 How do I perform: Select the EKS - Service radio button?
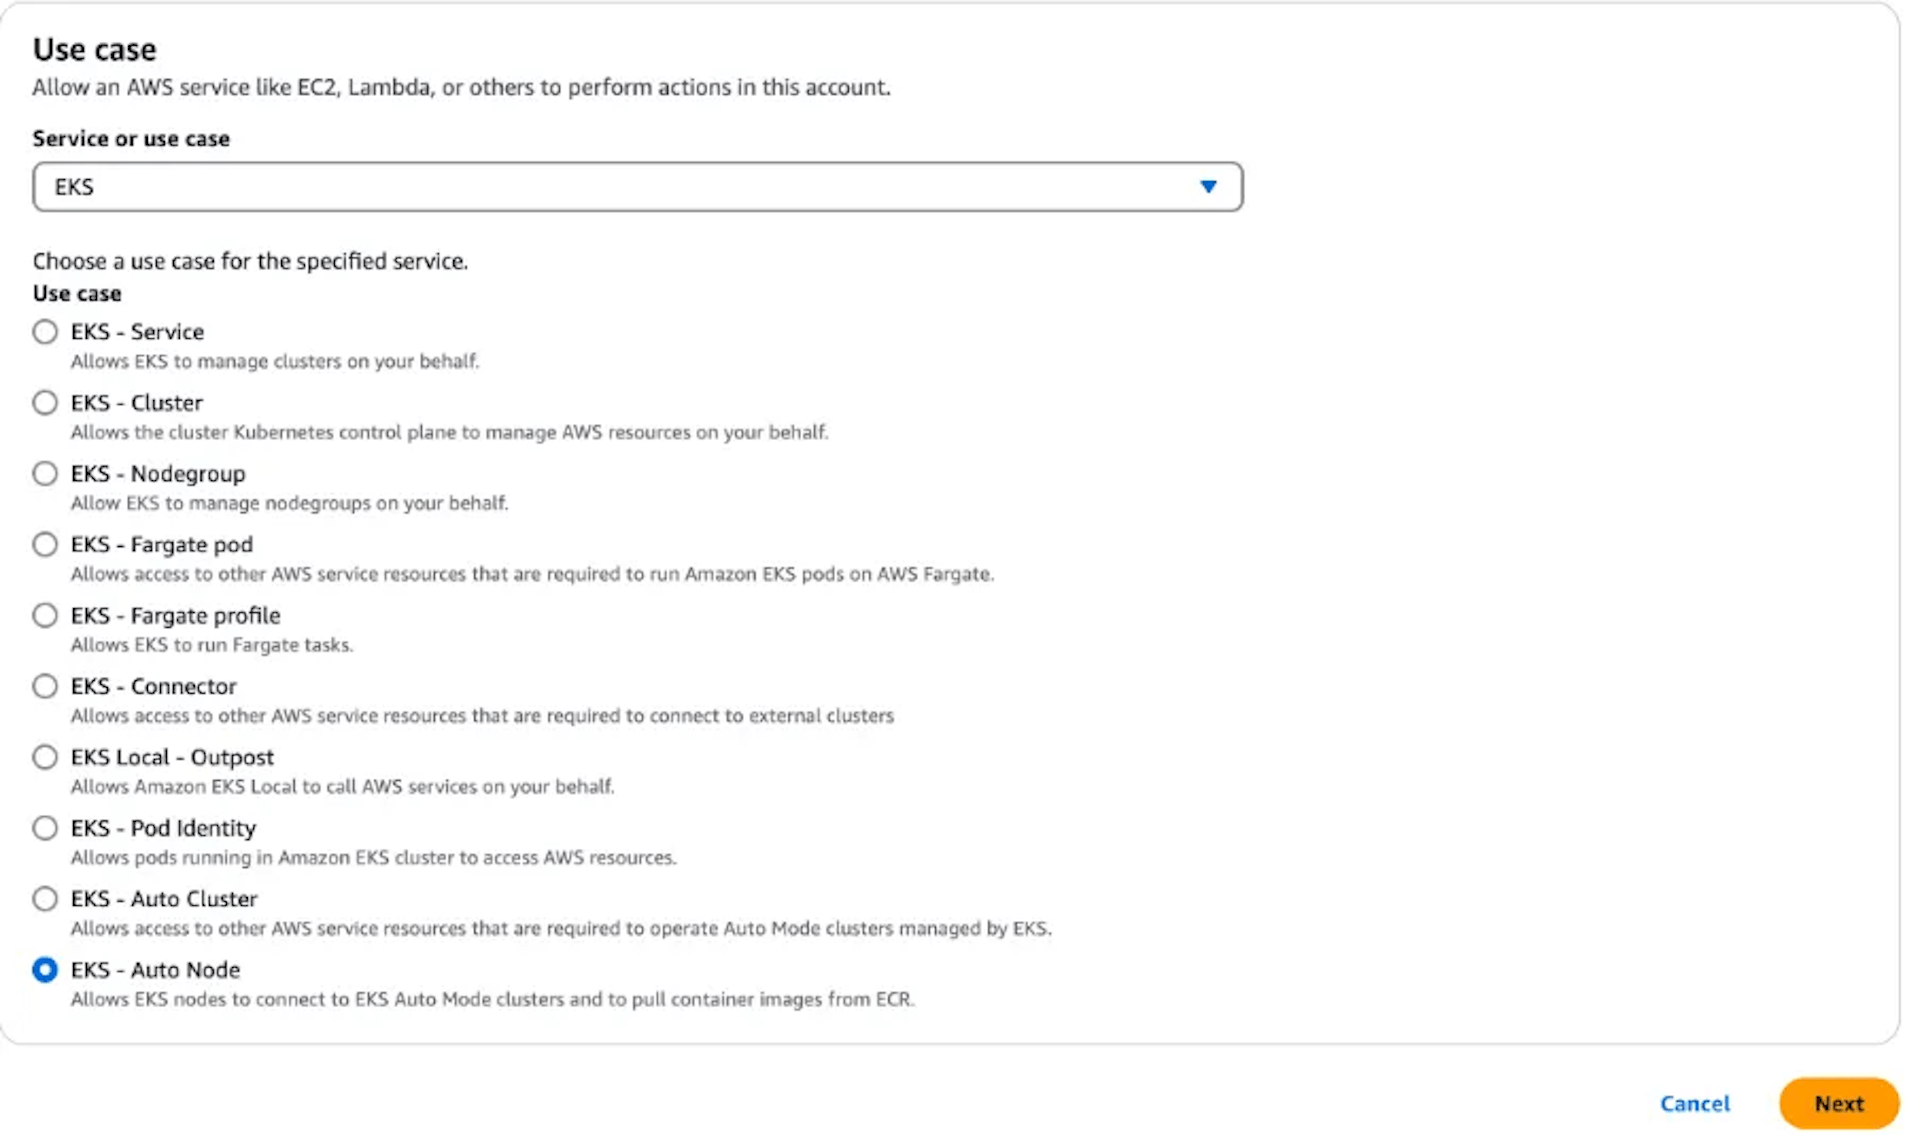(x=45, y=332)
